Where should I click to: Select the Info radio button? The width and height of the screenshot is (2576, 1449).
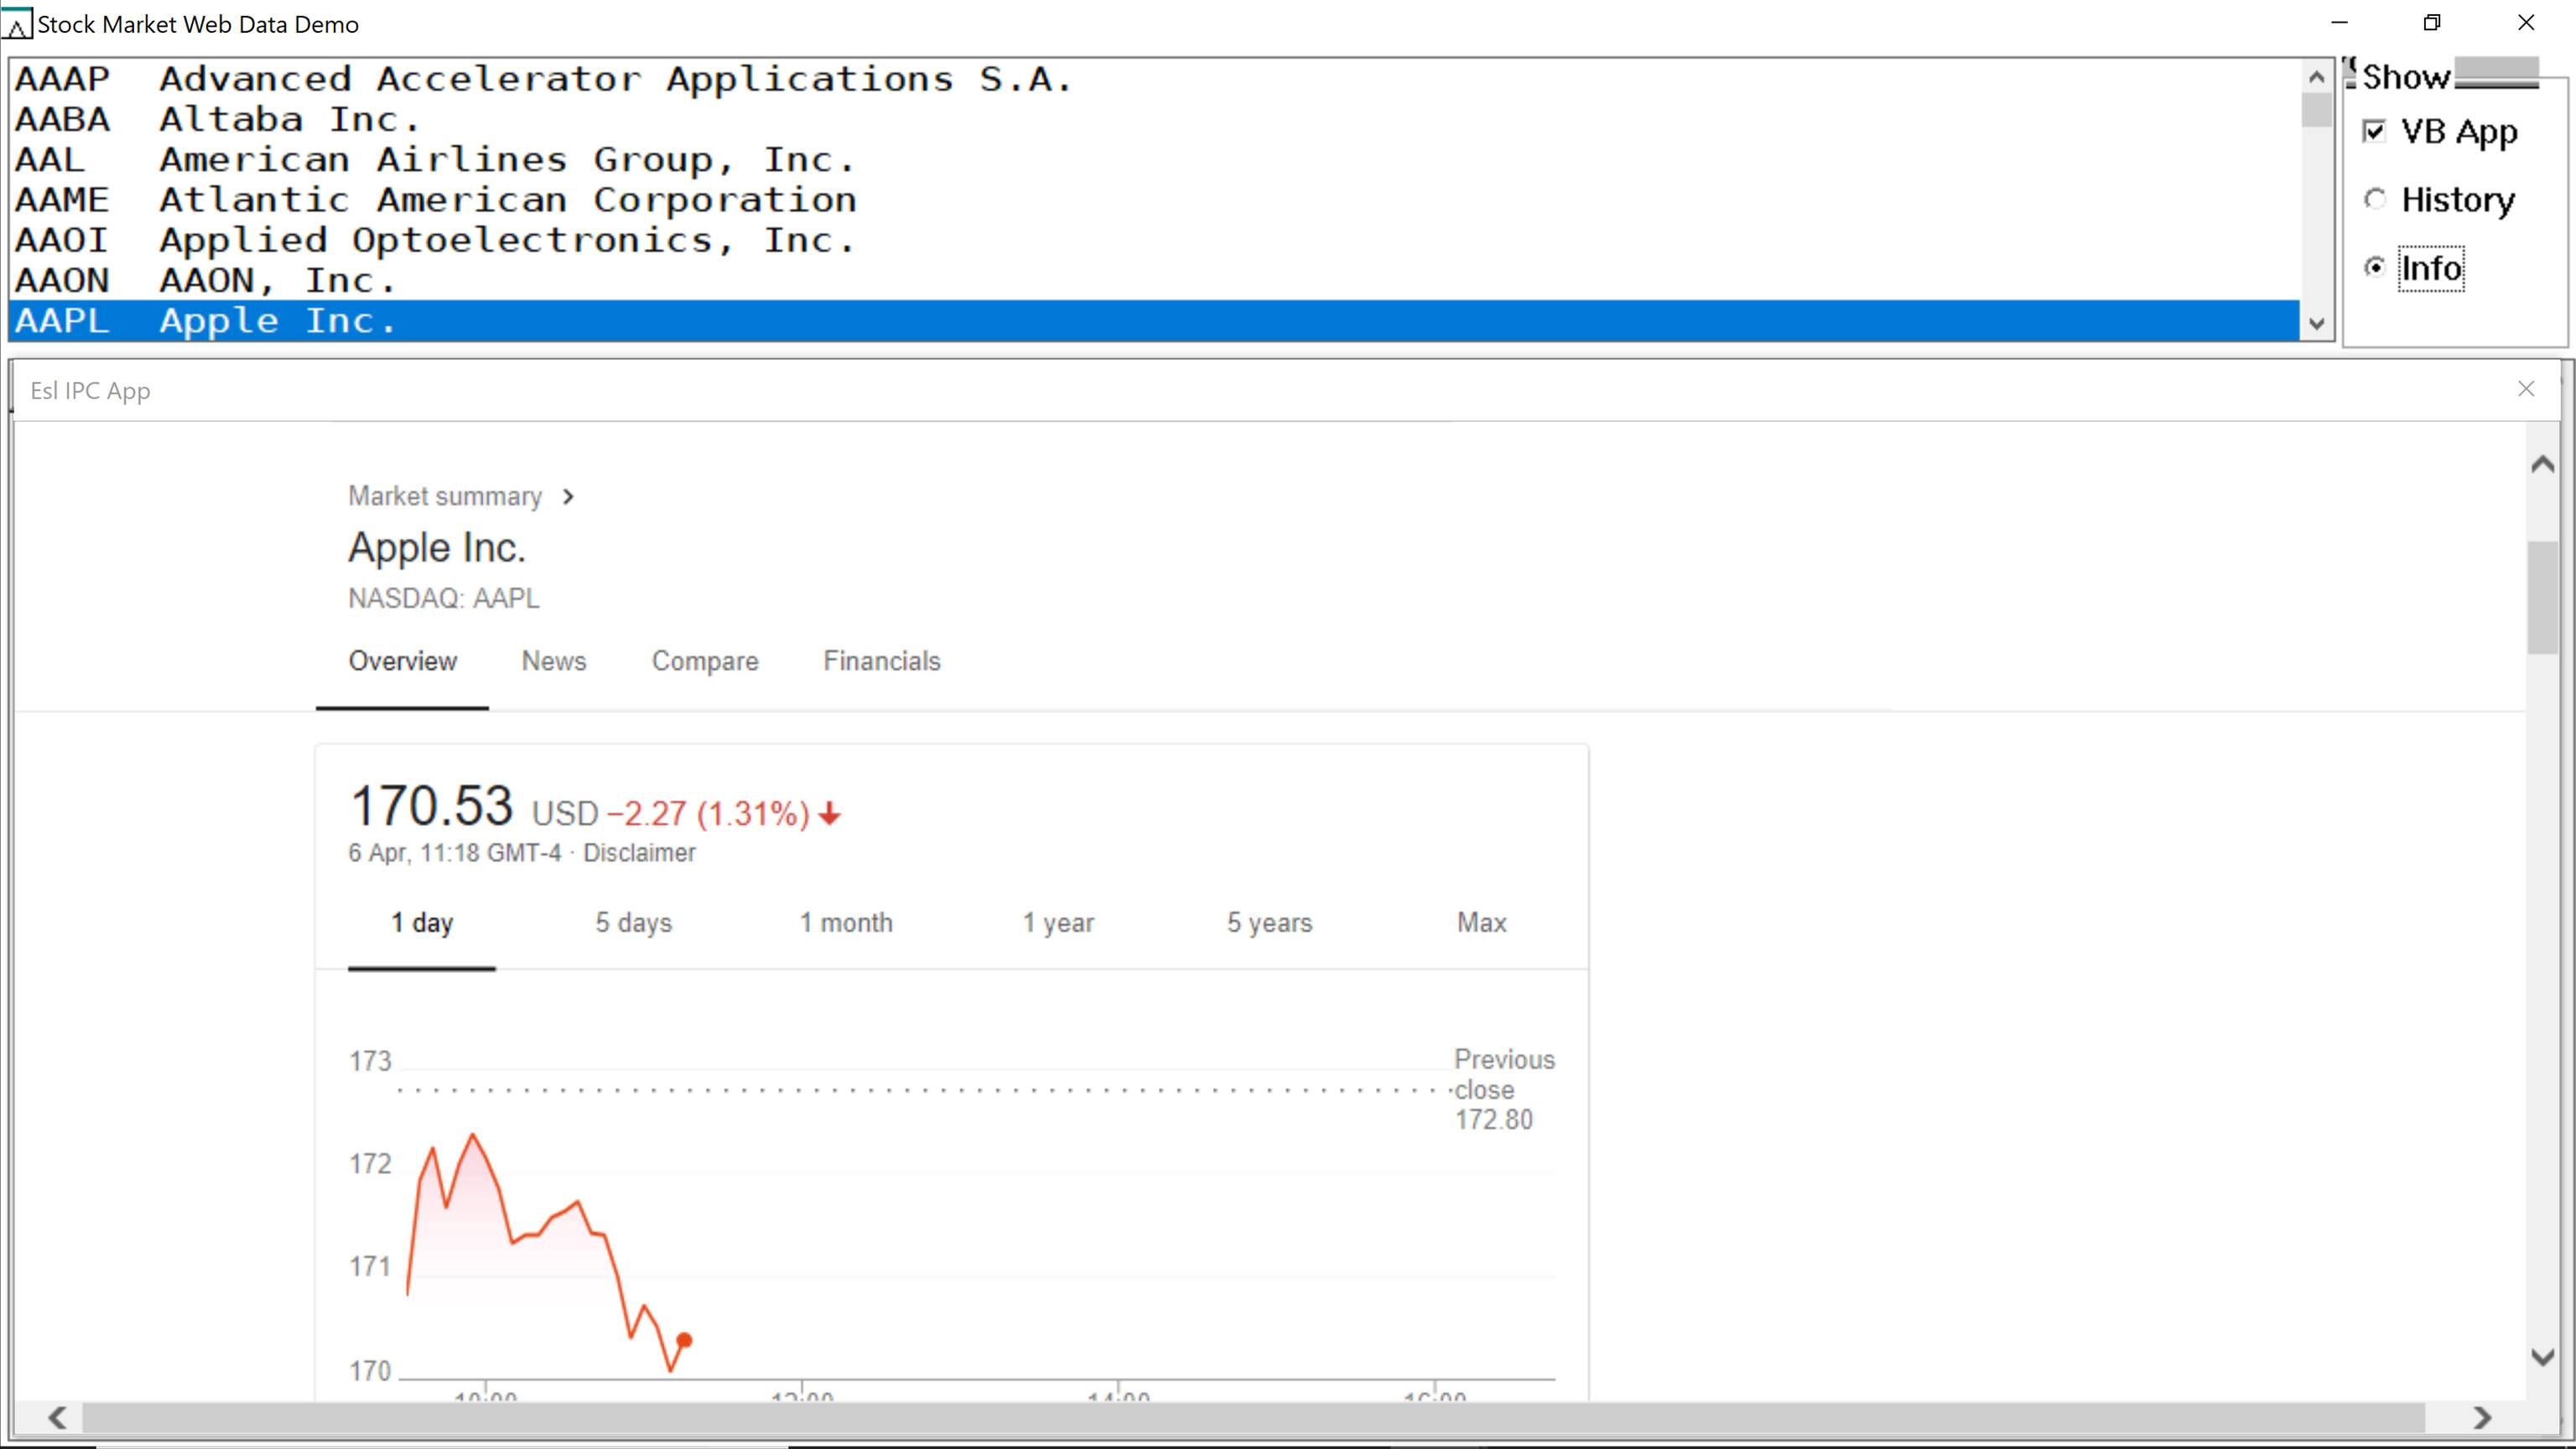pos(2375,268)
